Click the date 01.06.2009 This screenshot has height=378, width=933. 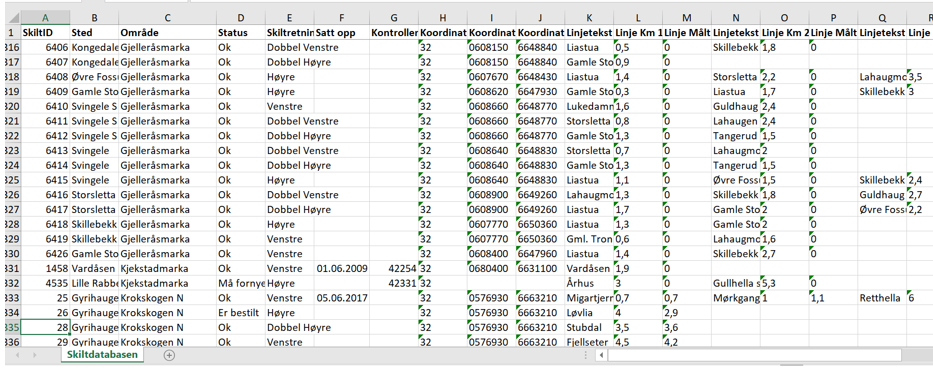[x=342, y=268]
